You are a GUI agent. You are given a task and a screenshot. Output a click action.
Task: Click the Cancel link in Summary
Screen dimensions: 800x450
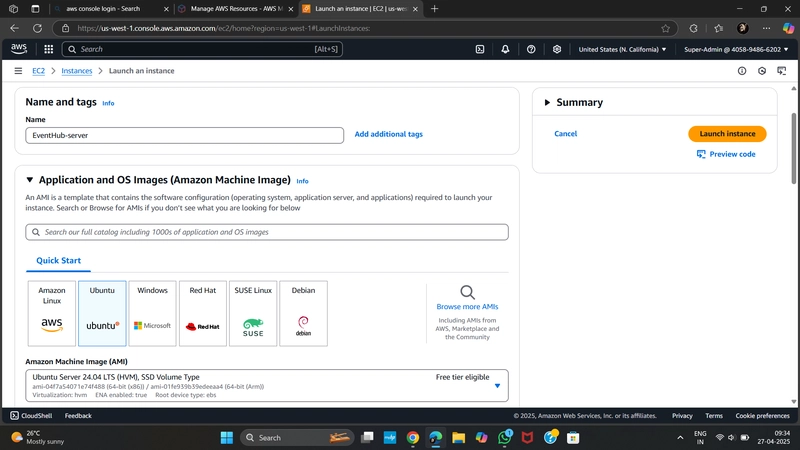click(x=565, y=134)
